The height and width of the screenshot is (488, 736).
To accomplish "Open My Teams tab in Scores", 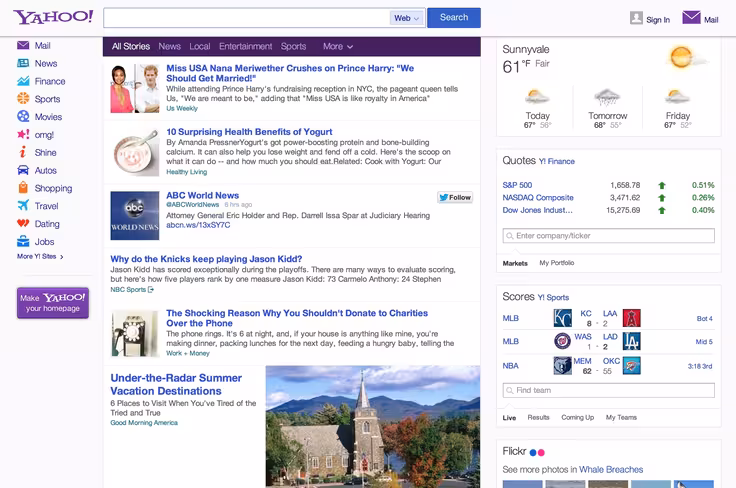I will (x=621, y=417).
